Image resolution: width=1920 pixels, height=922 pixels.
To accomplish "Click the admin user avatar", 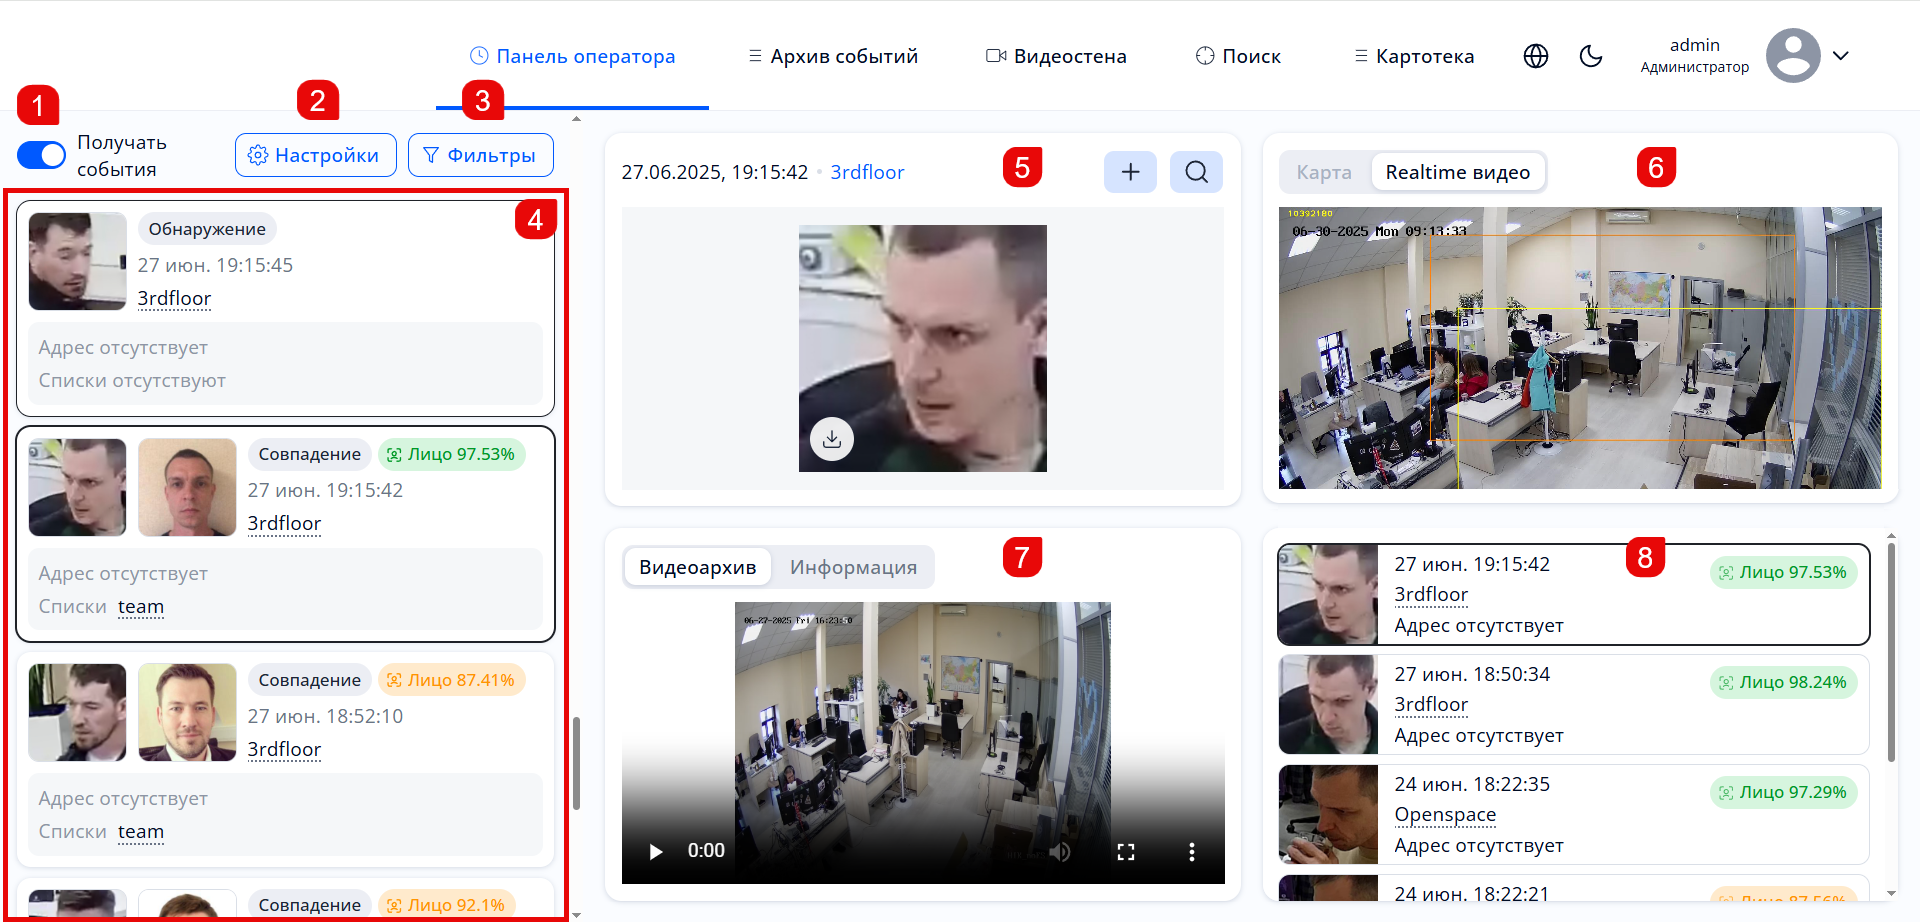I will (1793, 56).
